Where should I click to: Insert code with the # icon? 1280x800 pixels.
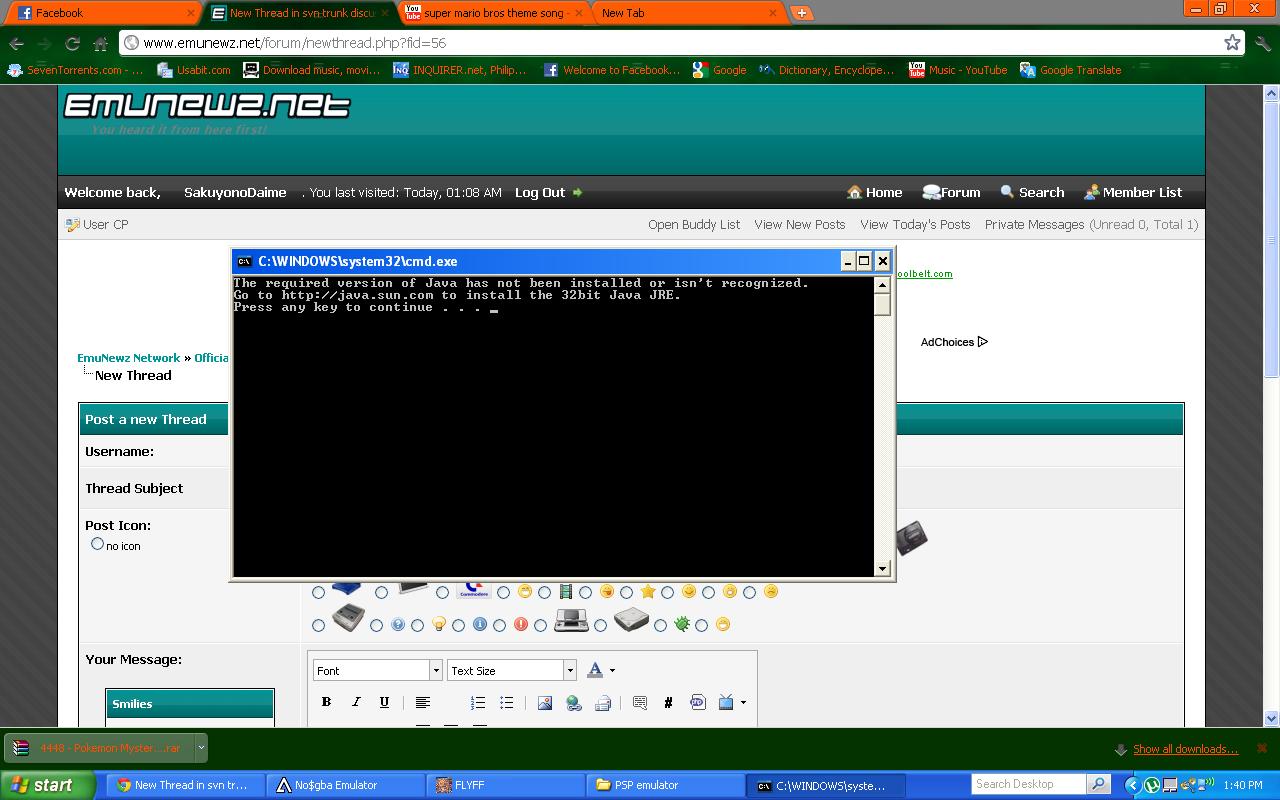[668, 703]
